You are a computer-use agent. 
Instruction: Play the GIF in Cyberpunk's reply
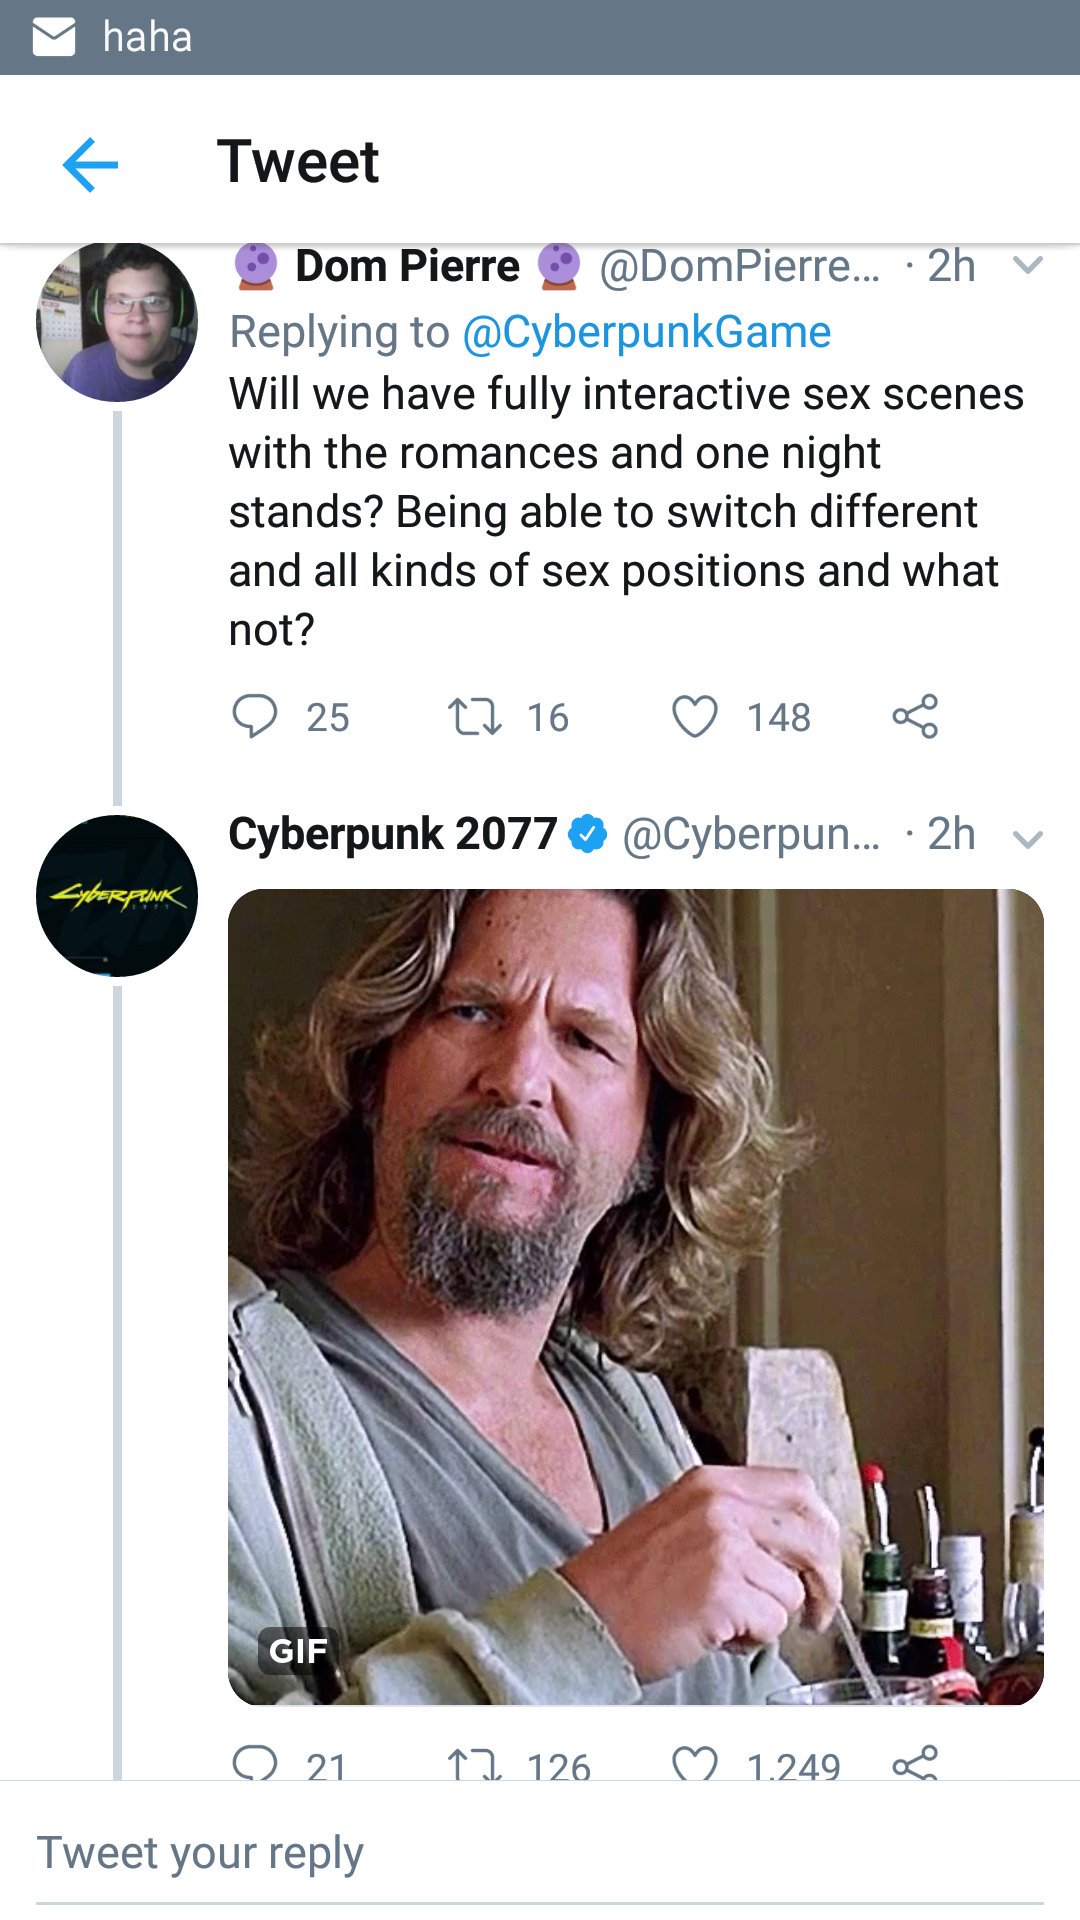636,1296
